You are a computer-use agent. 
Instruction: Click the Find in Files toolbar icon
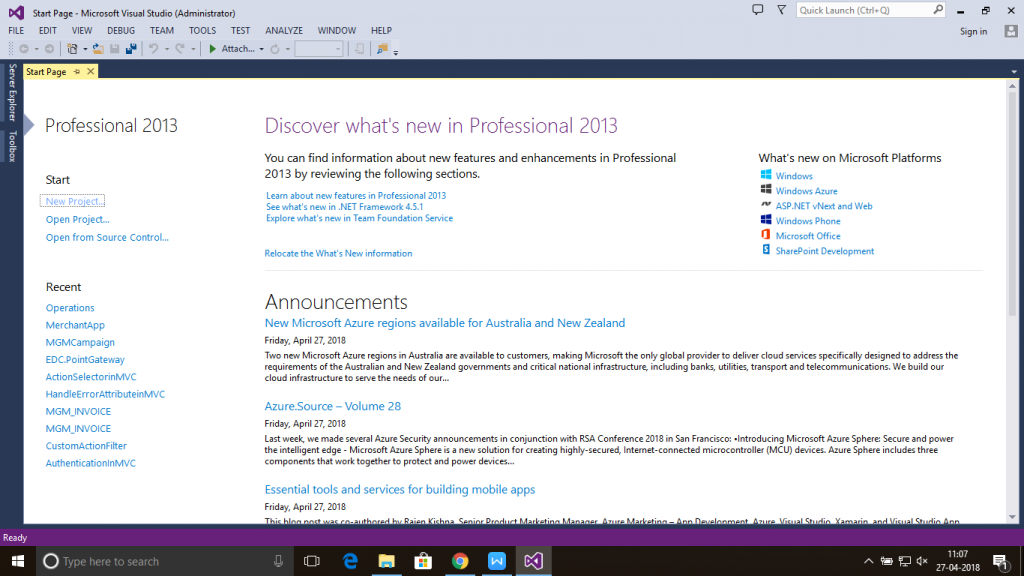click(382, 48)
